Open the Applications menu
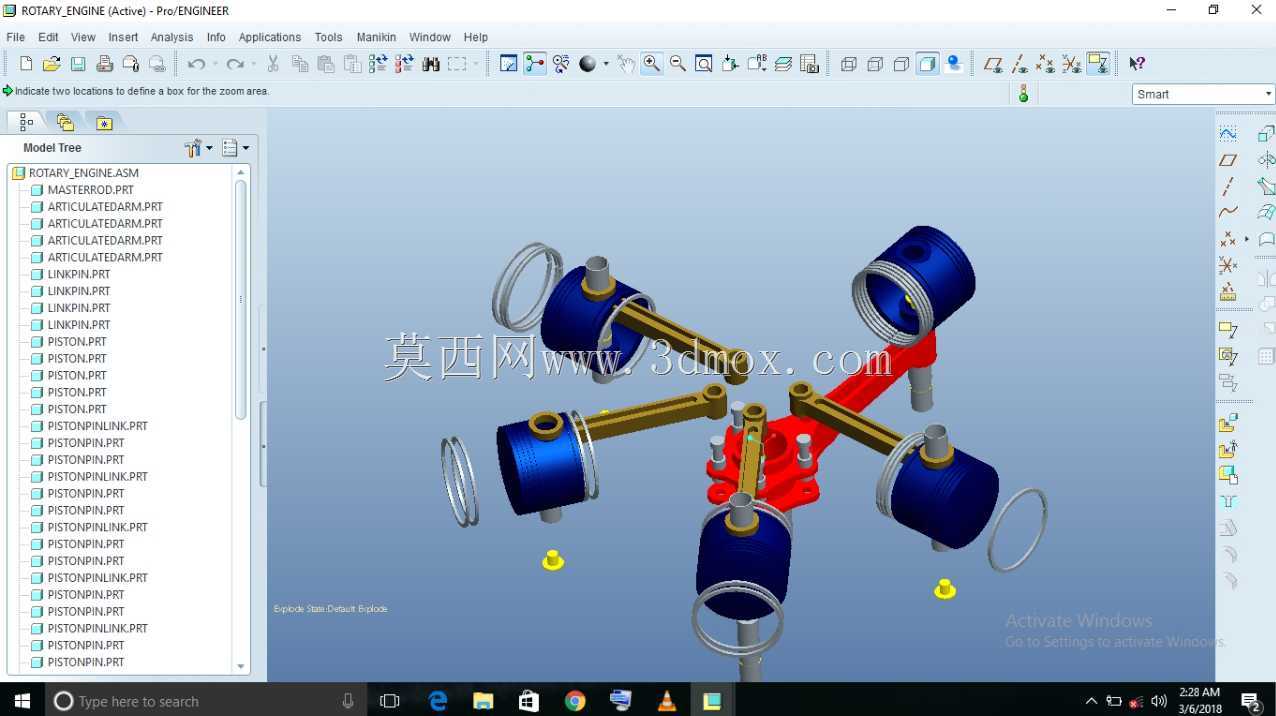The height and width of the screenshot is (716, 1276). point(269,37)
